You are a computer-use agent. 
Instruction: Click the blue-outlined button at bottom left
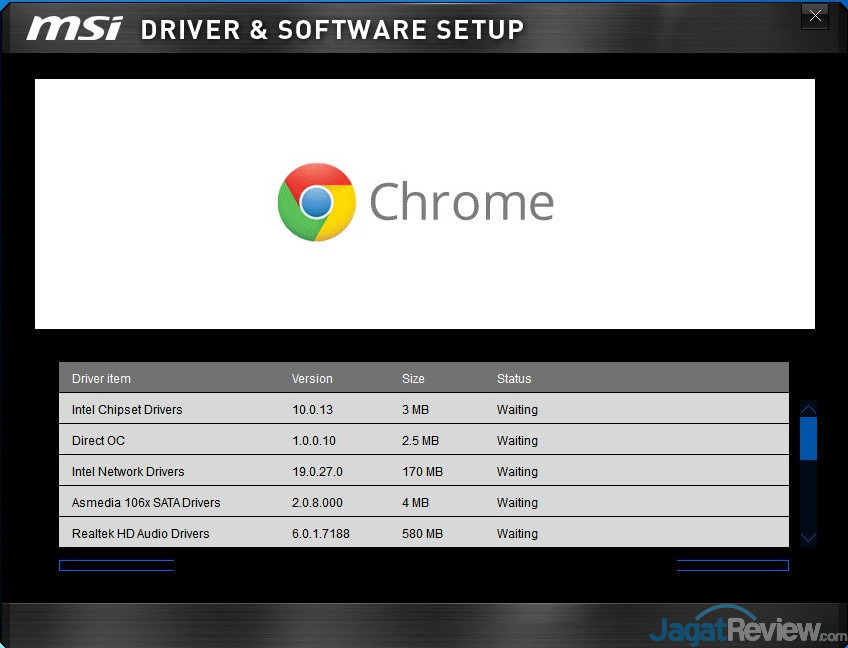click(x=117, y=565)
